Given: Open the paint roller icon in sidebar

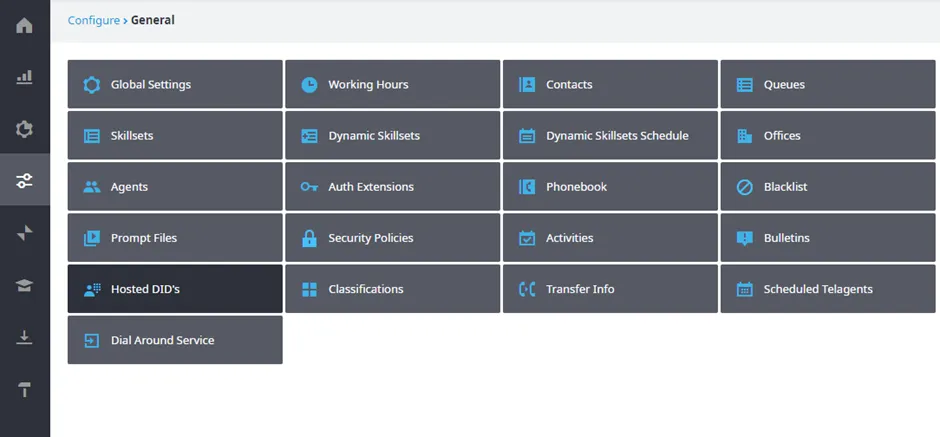Looking at the screenshot, I should click(24, 390).
